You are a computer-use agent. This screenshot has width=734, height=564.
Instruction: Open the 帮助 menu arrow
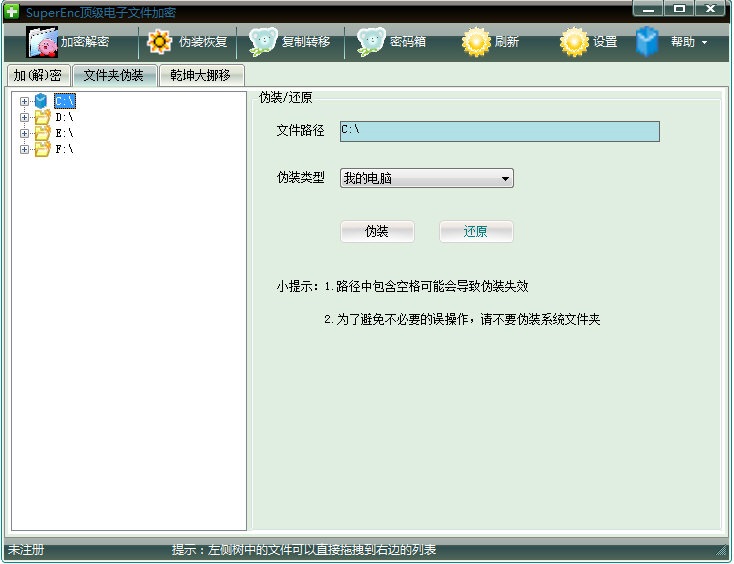point(705,43)
